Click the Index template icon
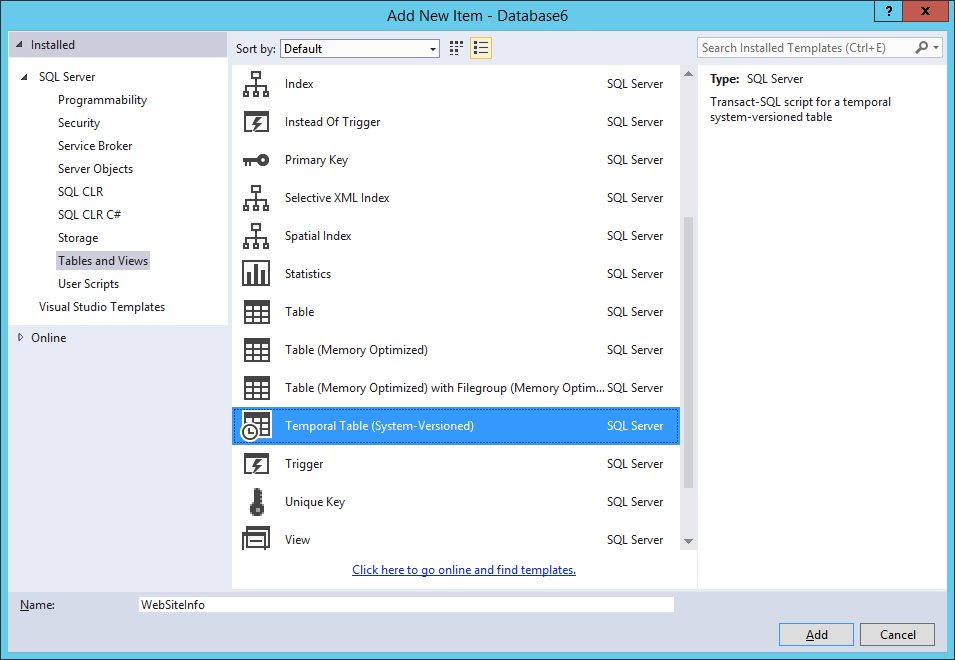Viewport: 955px width, 660px height. click(256, 85)
